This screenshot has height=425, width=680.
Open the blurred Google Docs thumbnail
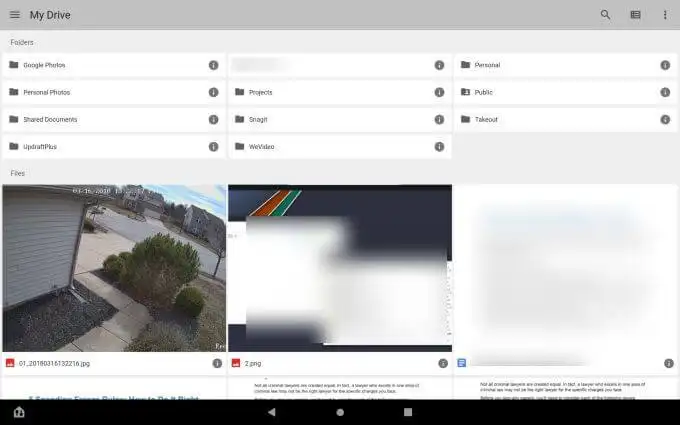566,268
